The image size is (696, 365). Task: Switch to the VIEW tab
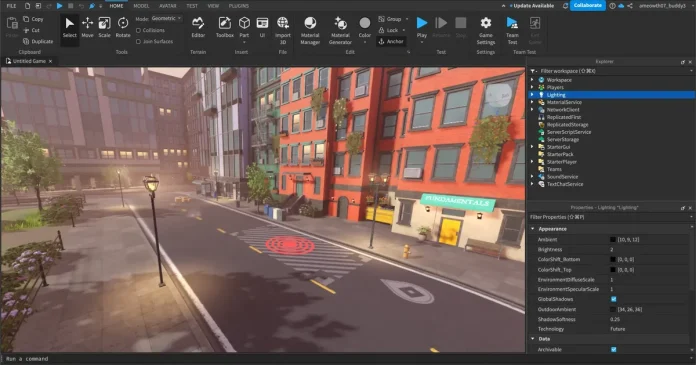(x=214, y=6)
